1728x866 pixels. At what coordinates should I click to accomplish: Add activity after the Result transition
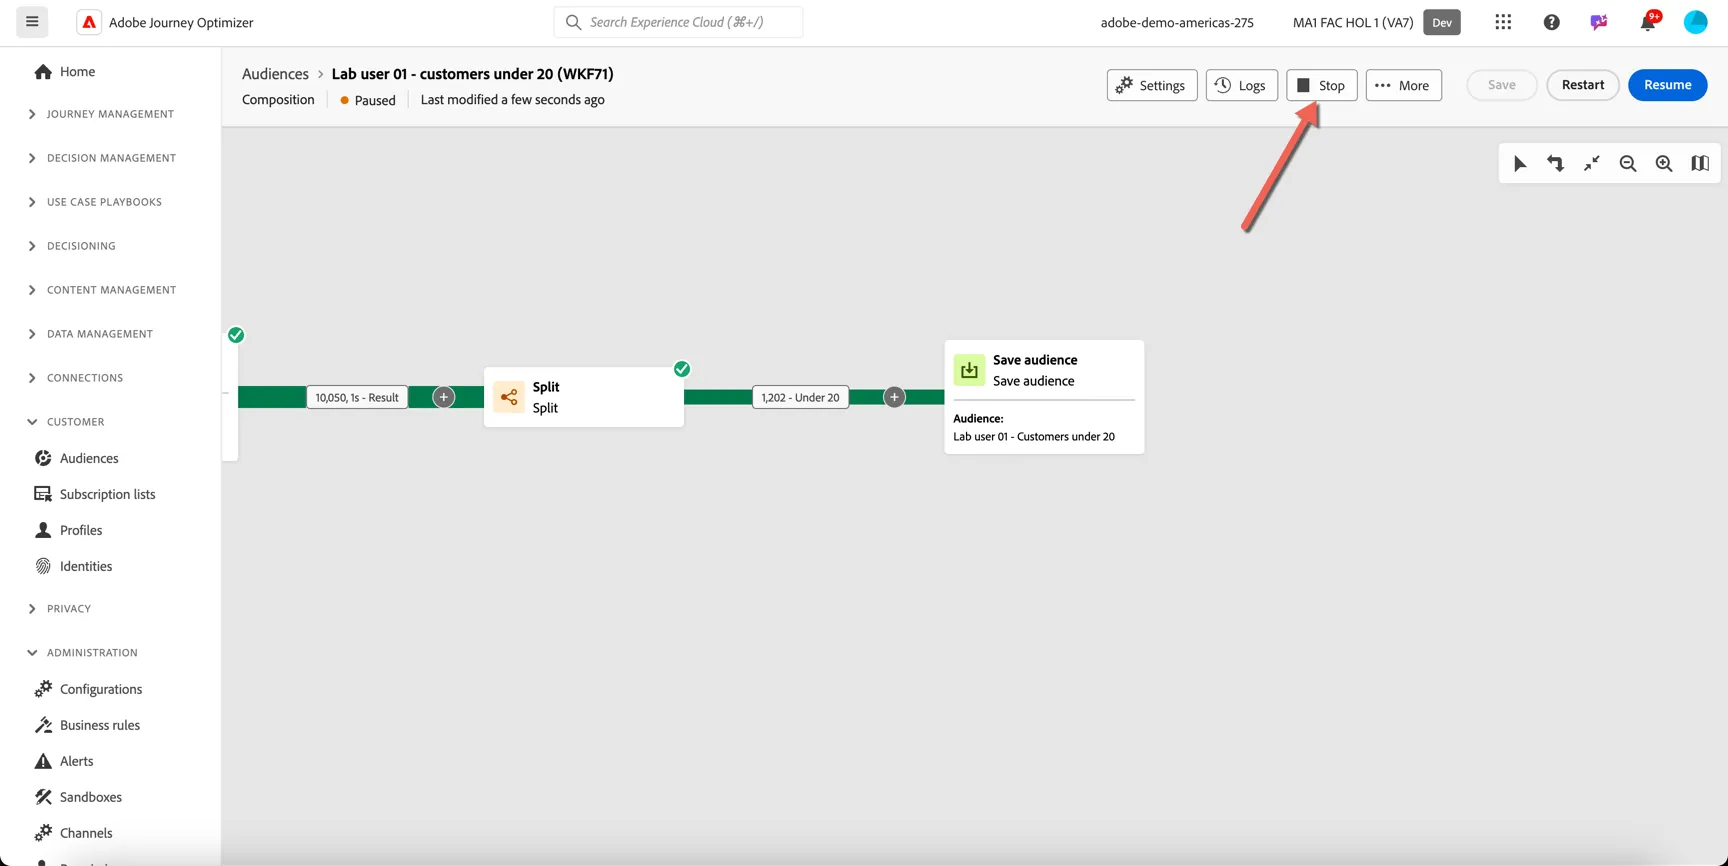[444, 397]
